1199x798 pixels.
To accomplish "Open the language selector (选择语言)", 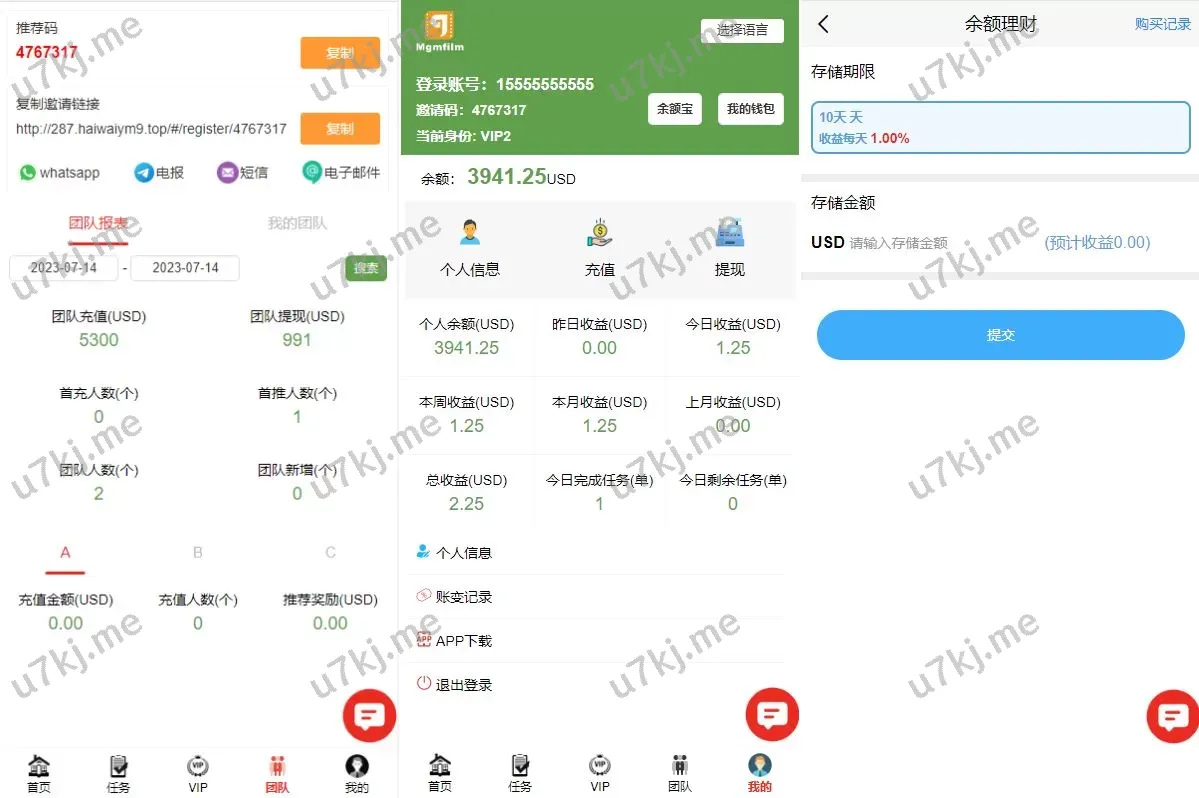I will click(742, 30).
